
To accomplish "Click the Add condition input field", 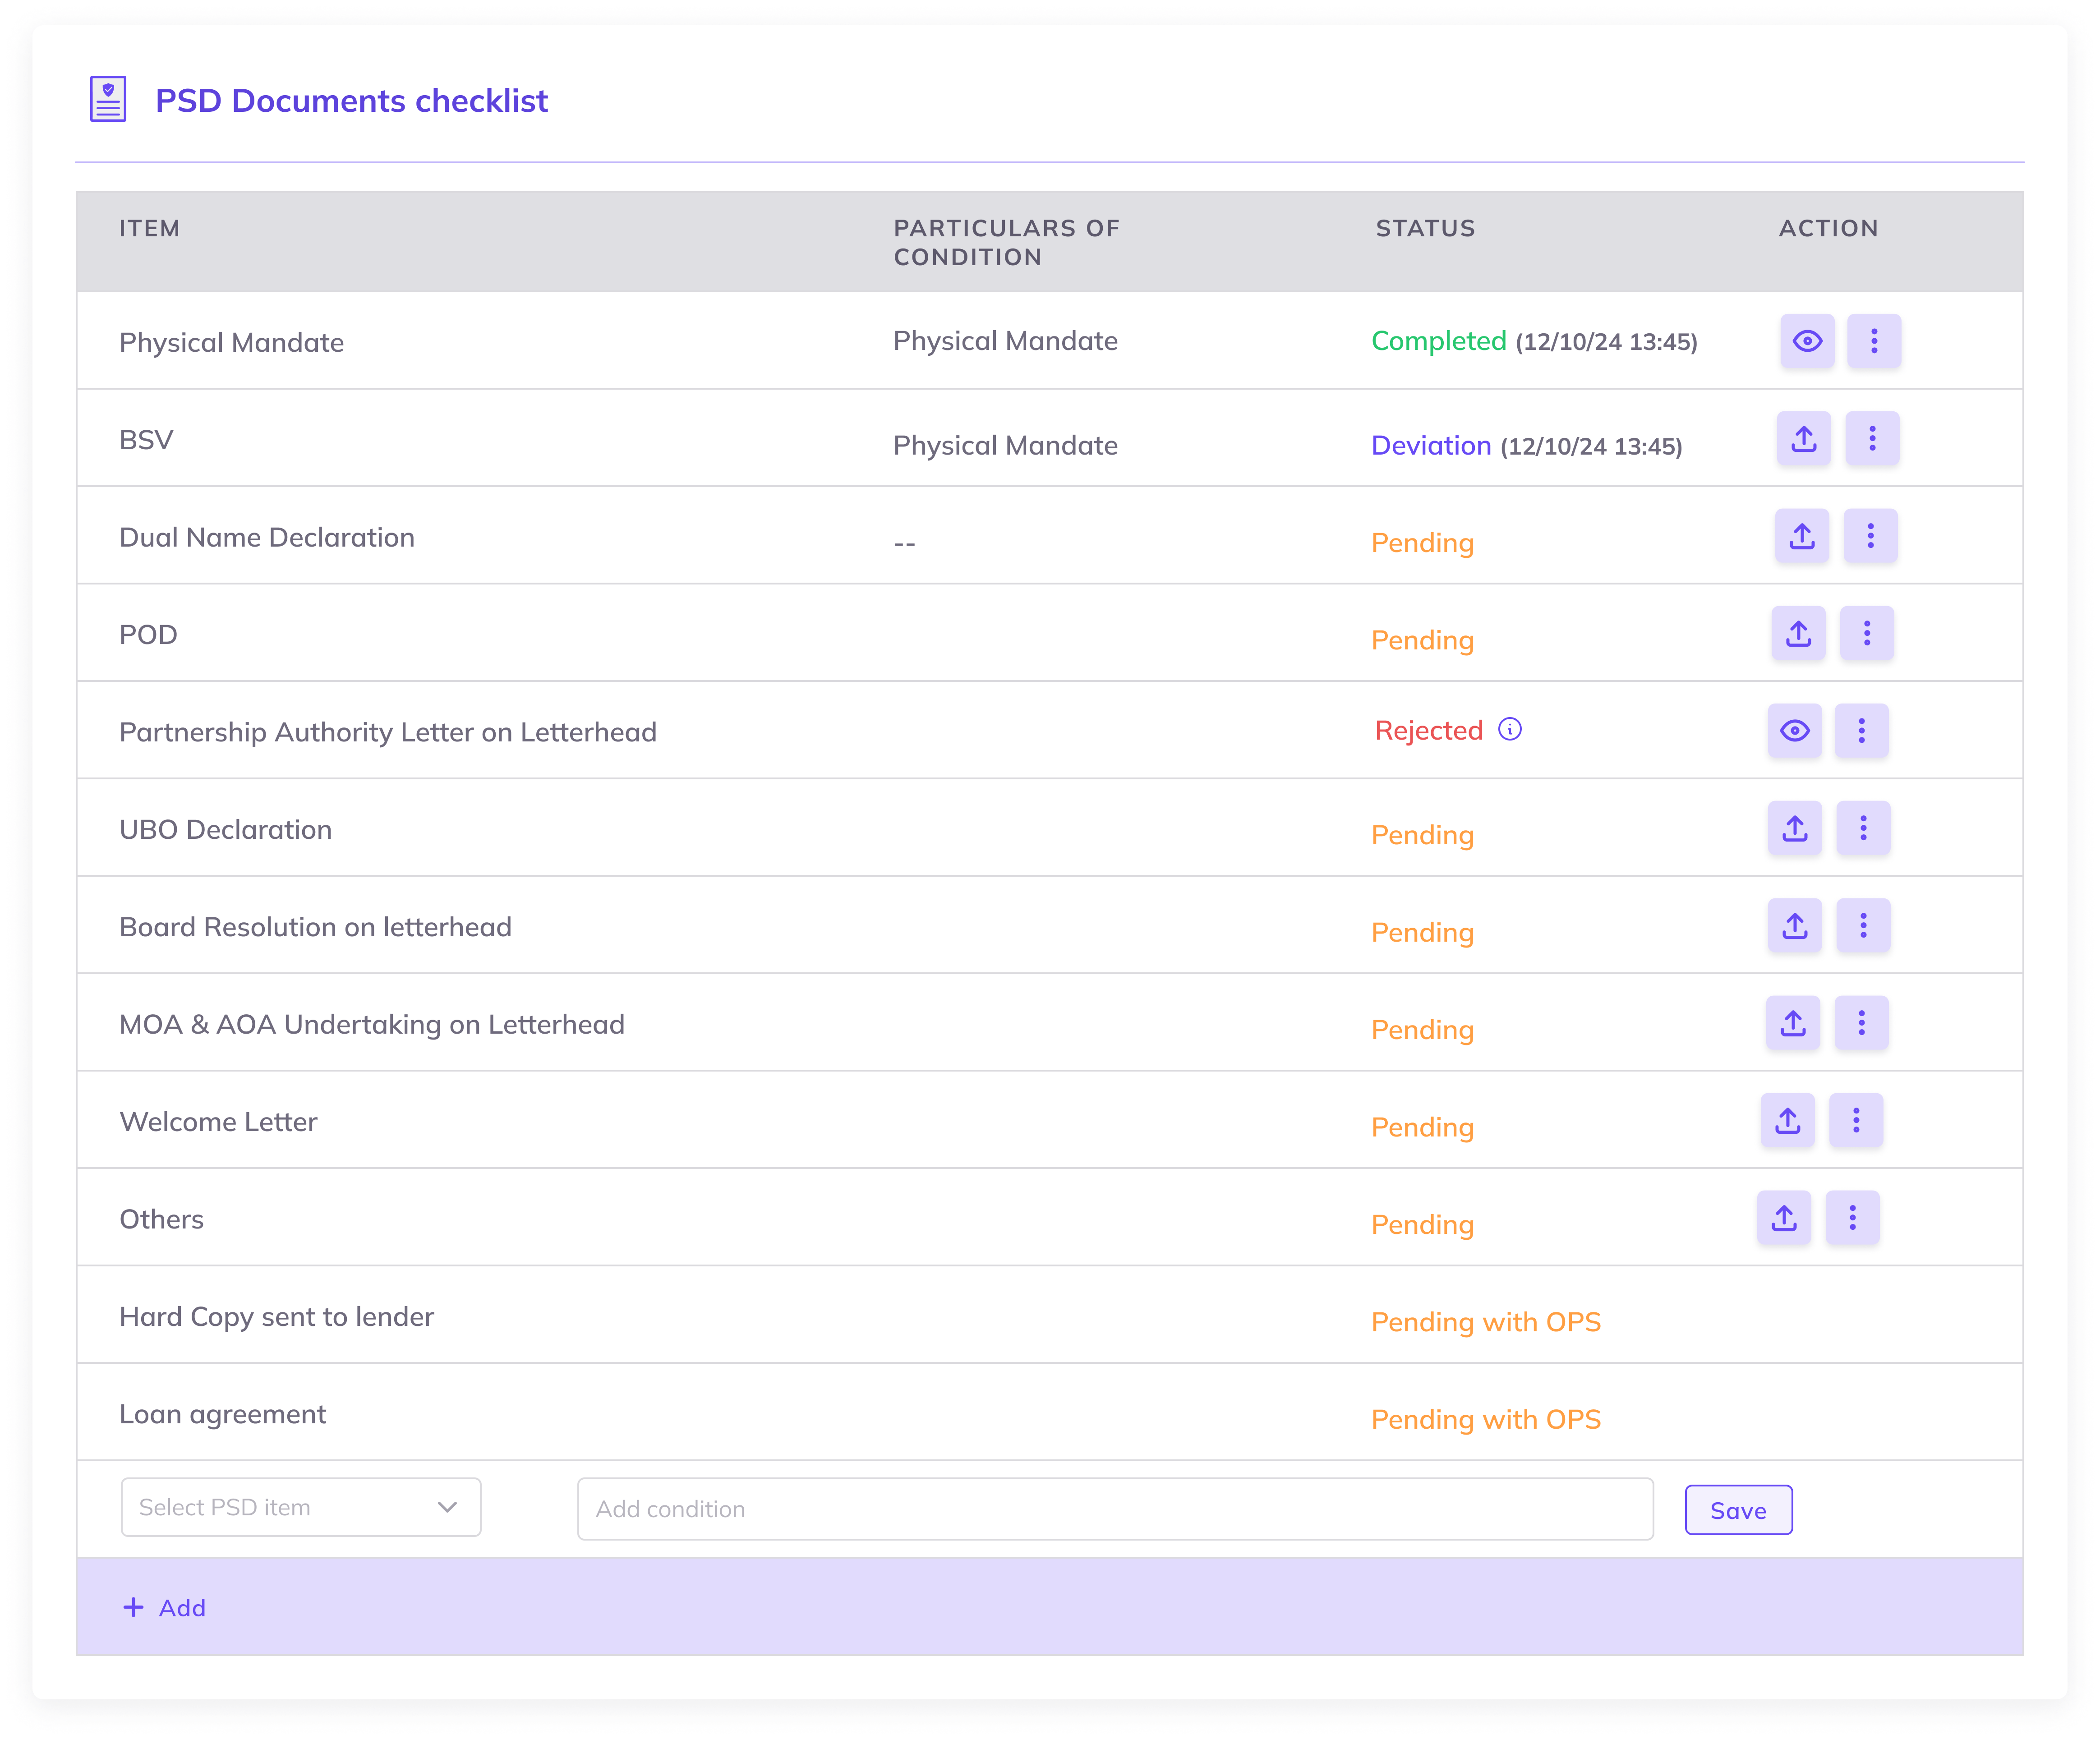I will click(x=1114, y=1509).
